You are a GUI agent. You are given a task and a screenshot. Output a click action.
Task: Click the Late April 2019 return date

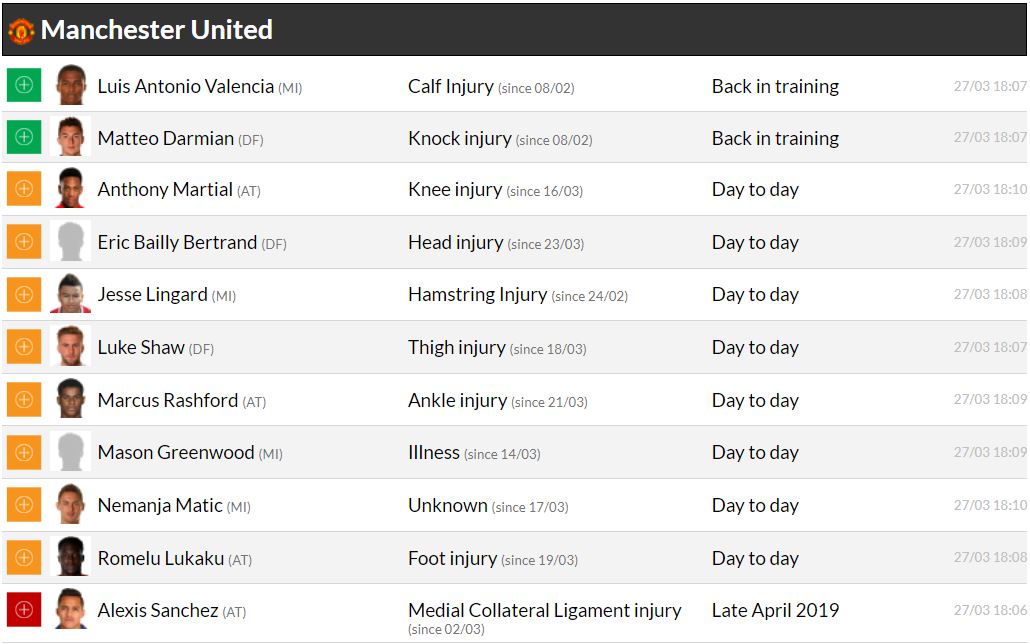[775, 610]
